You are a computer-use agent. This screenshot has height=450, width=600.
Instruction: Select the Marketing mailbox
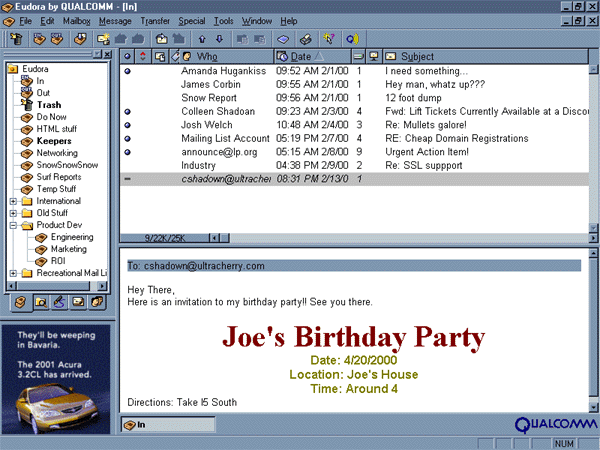pyautogui.click(x=69, y=249)
